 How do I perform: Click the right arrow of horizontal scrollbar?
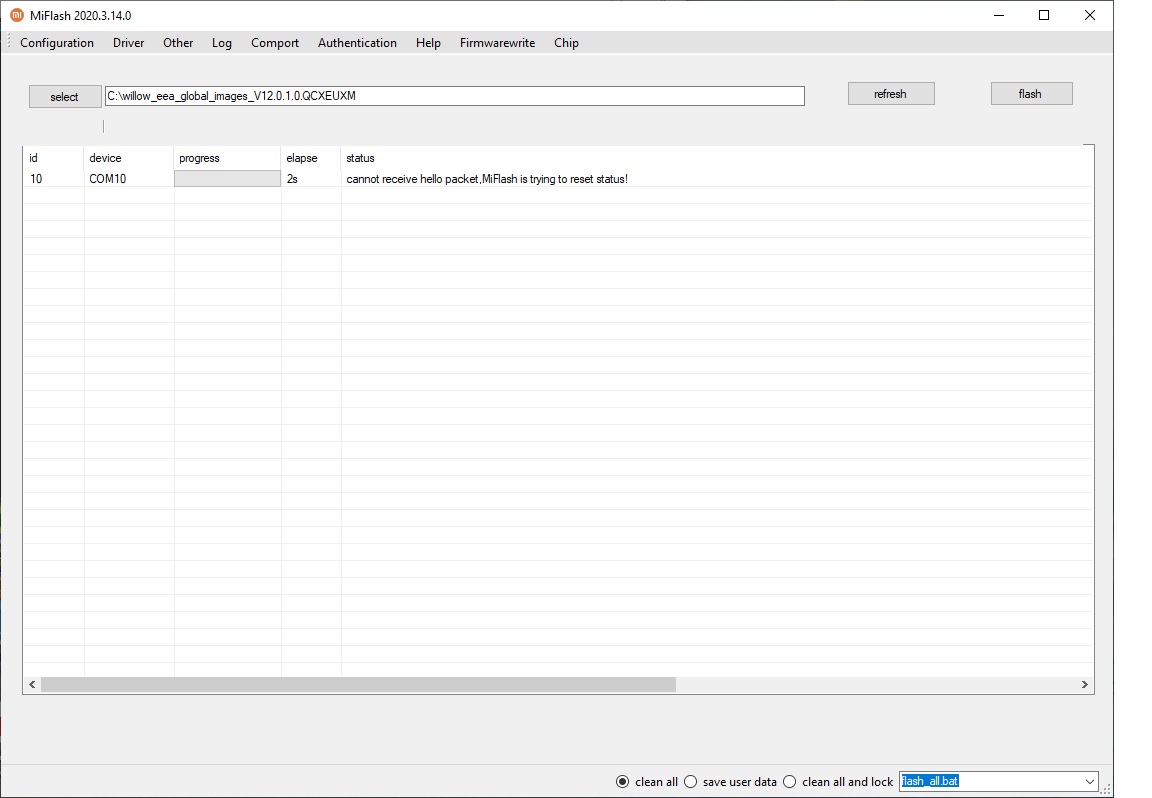1085,685
